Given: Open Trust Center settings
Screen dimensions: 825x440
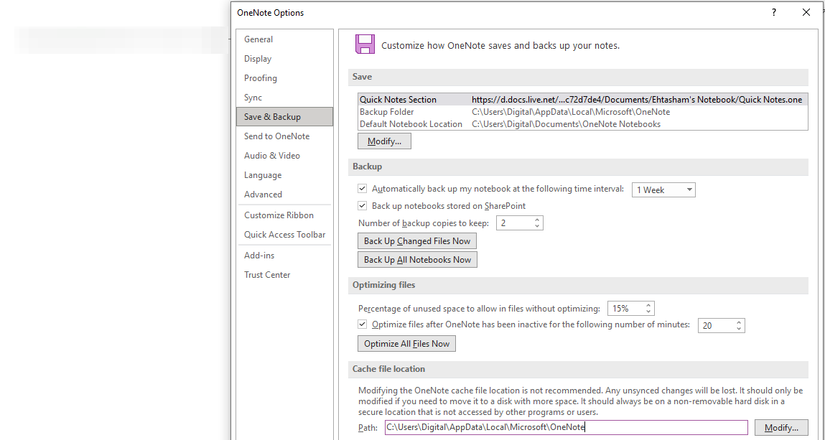Looking at the screenshot, I should 284,275.
